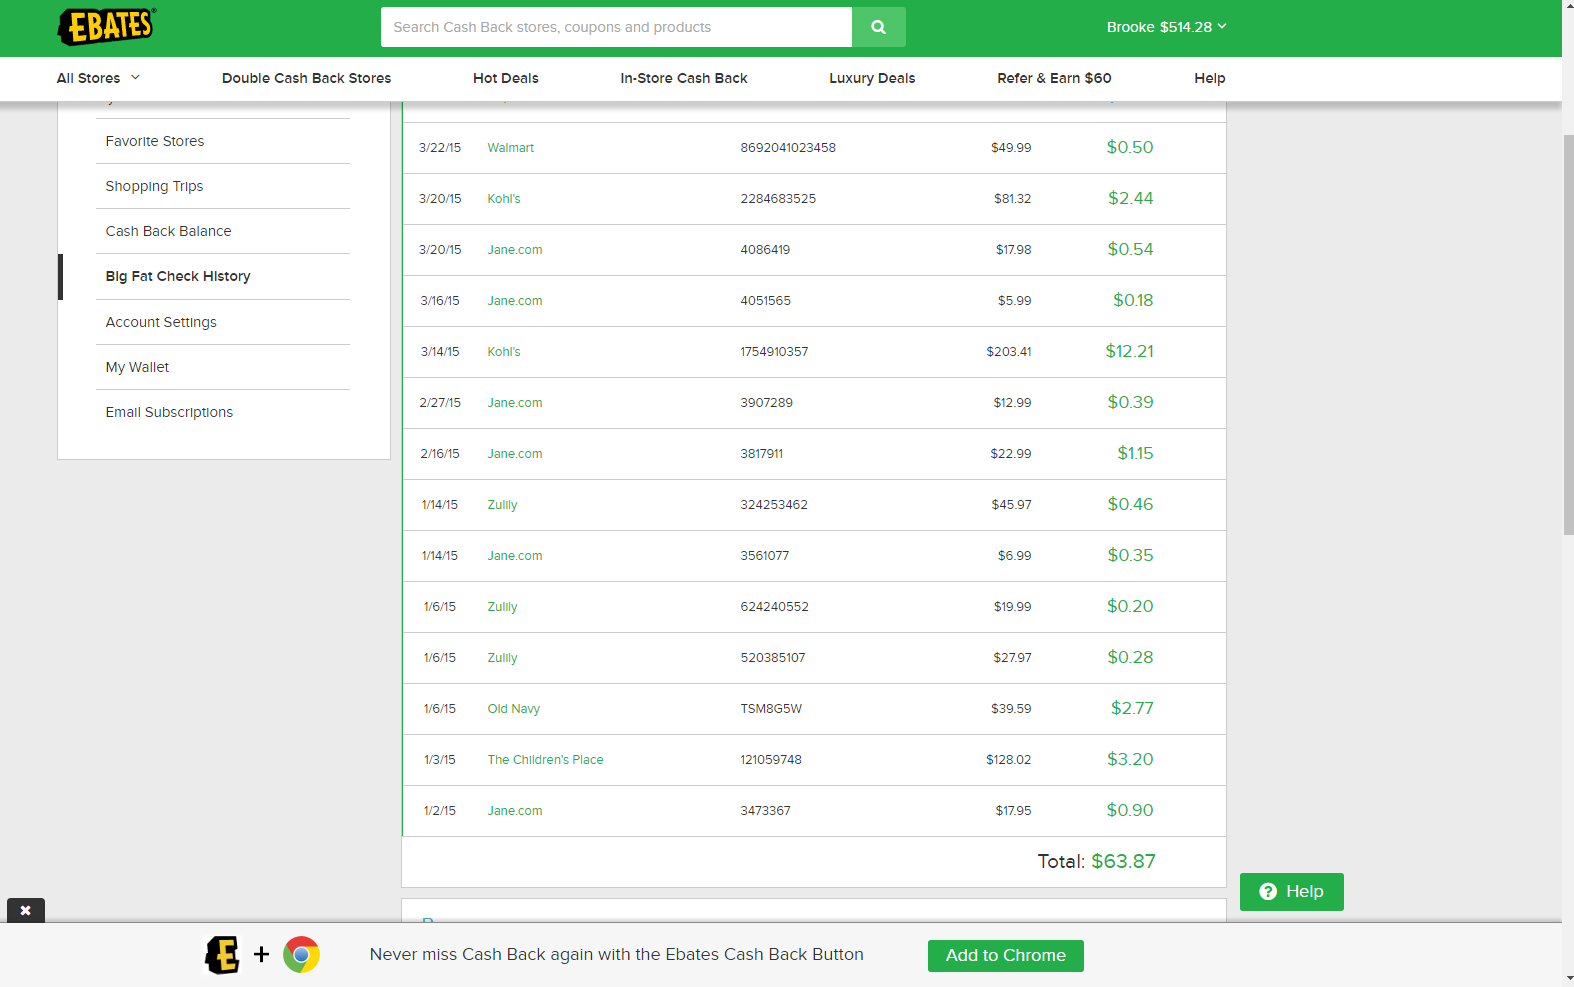Add the Ebates button to Chrome
1574x987 pixels.
pos(1005,955)
